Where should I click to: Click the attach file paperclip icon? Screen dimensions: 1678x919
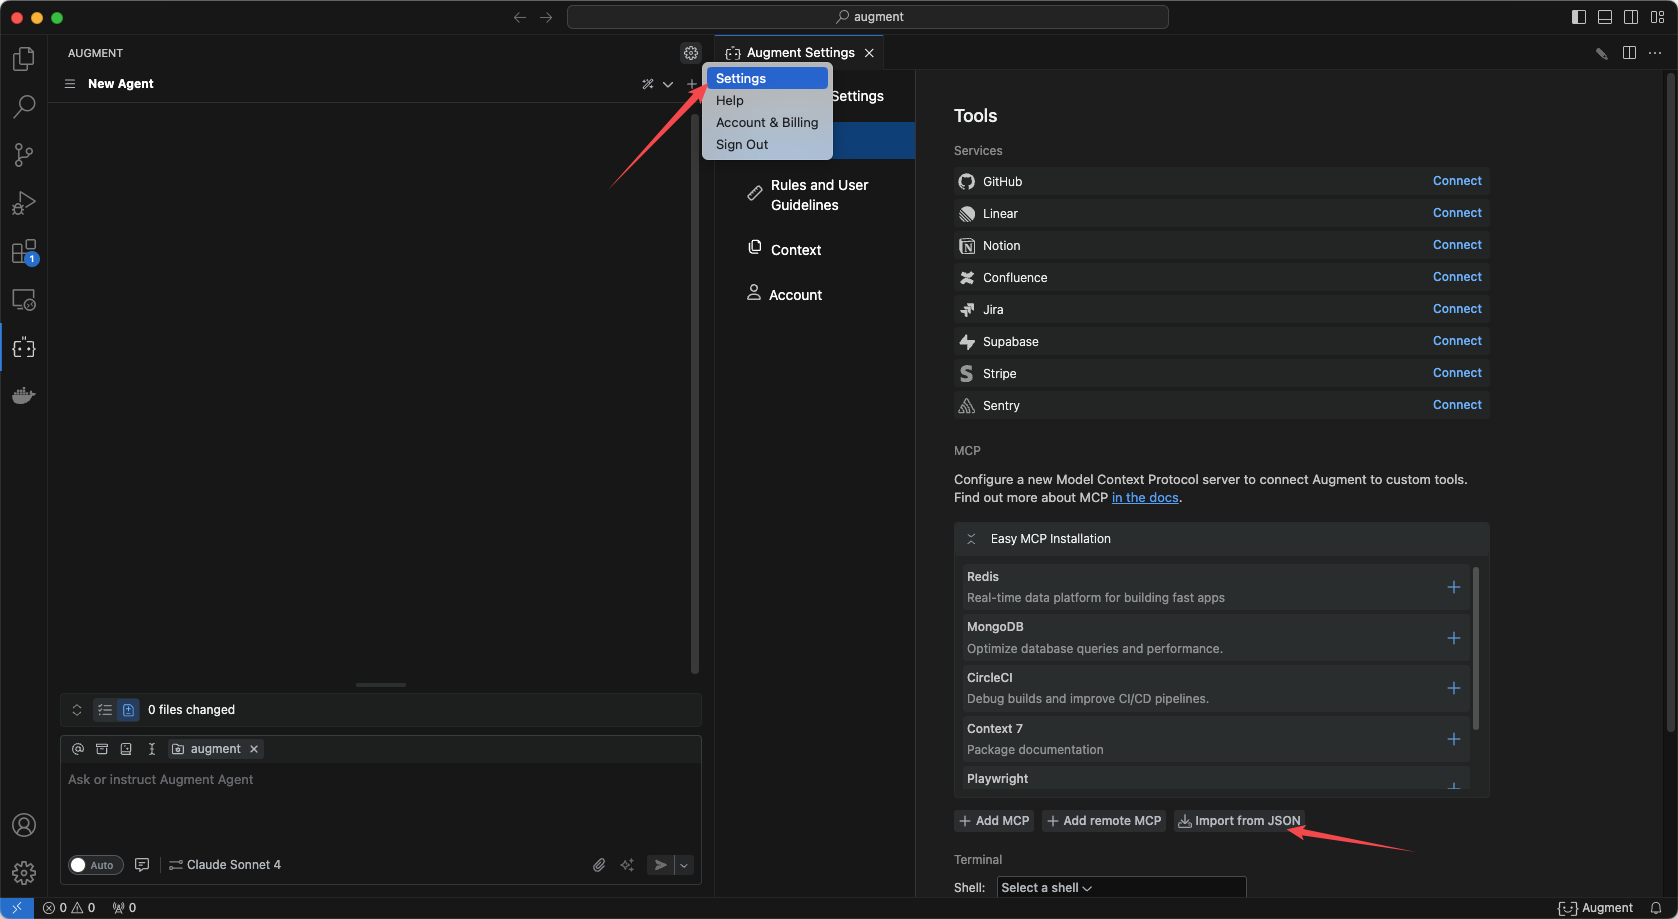click(599, 865)
